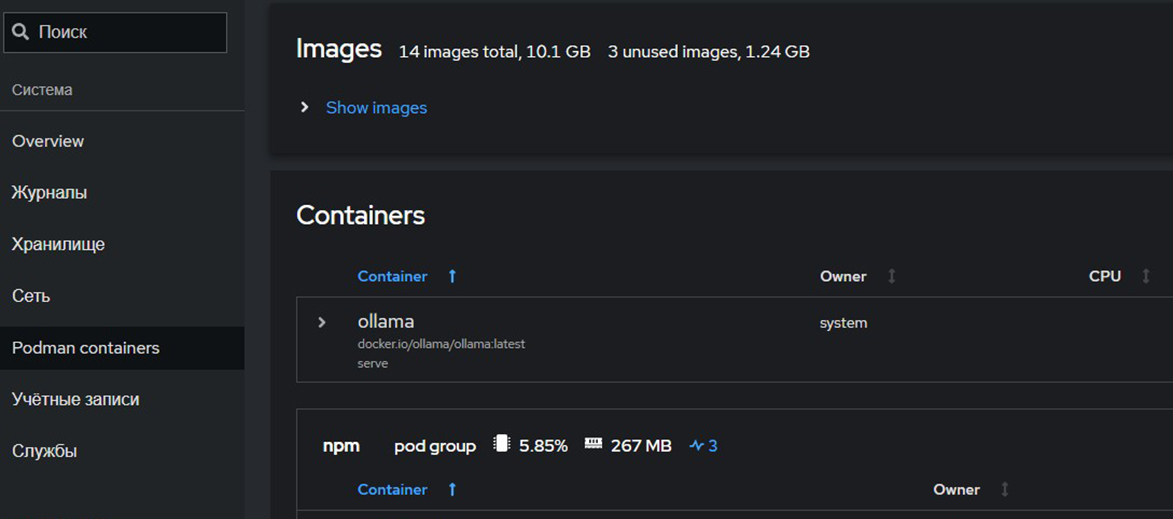The image size is (1173, 519).
Task: Navigate to Службы in the sidebar
Action: pos(44,451)
